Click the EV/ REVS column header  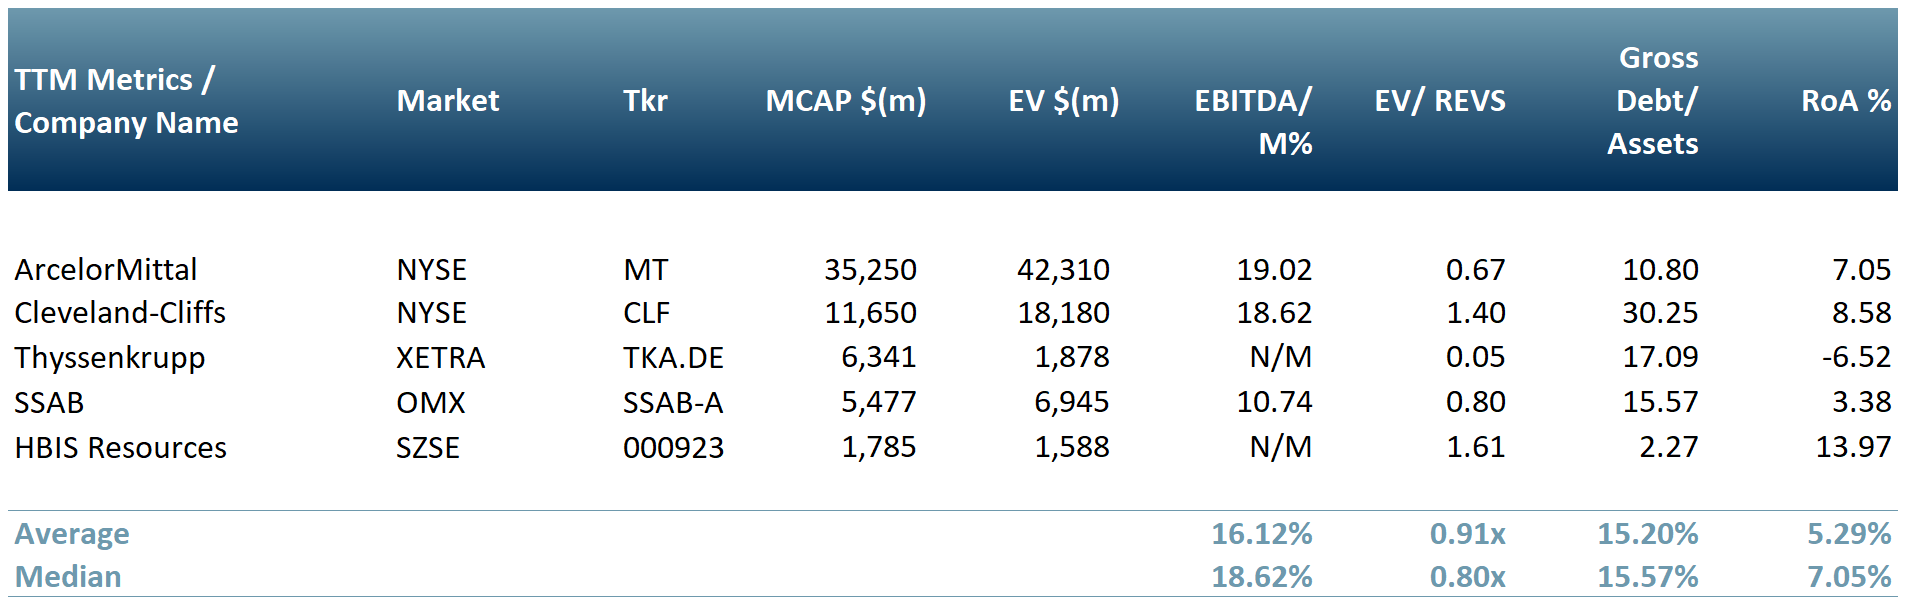1439,100
